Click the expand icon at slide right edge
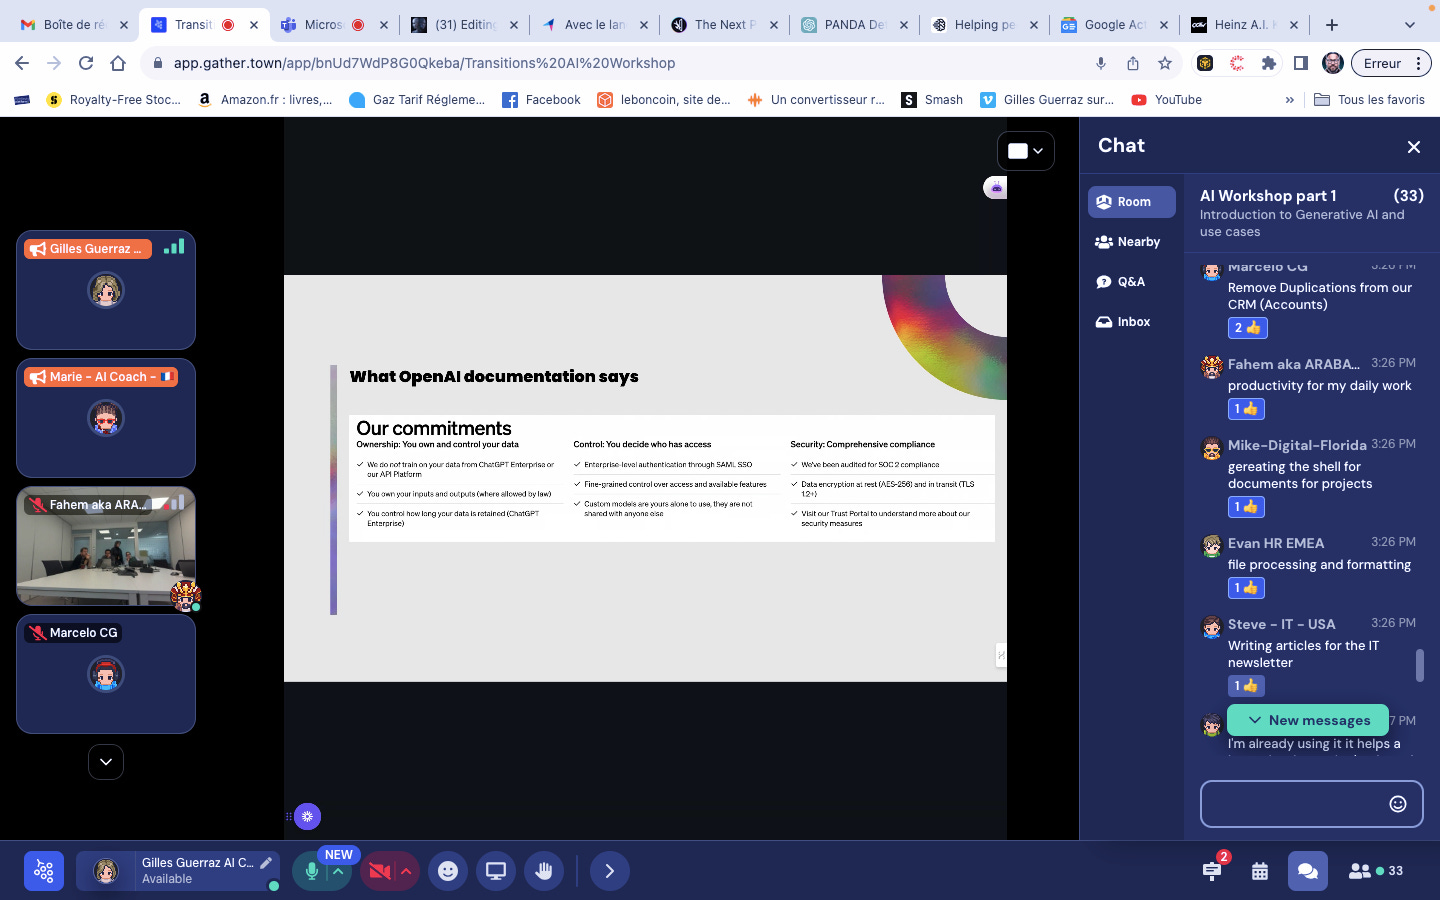This screenshot has height=900, width=1440. 1001,655
